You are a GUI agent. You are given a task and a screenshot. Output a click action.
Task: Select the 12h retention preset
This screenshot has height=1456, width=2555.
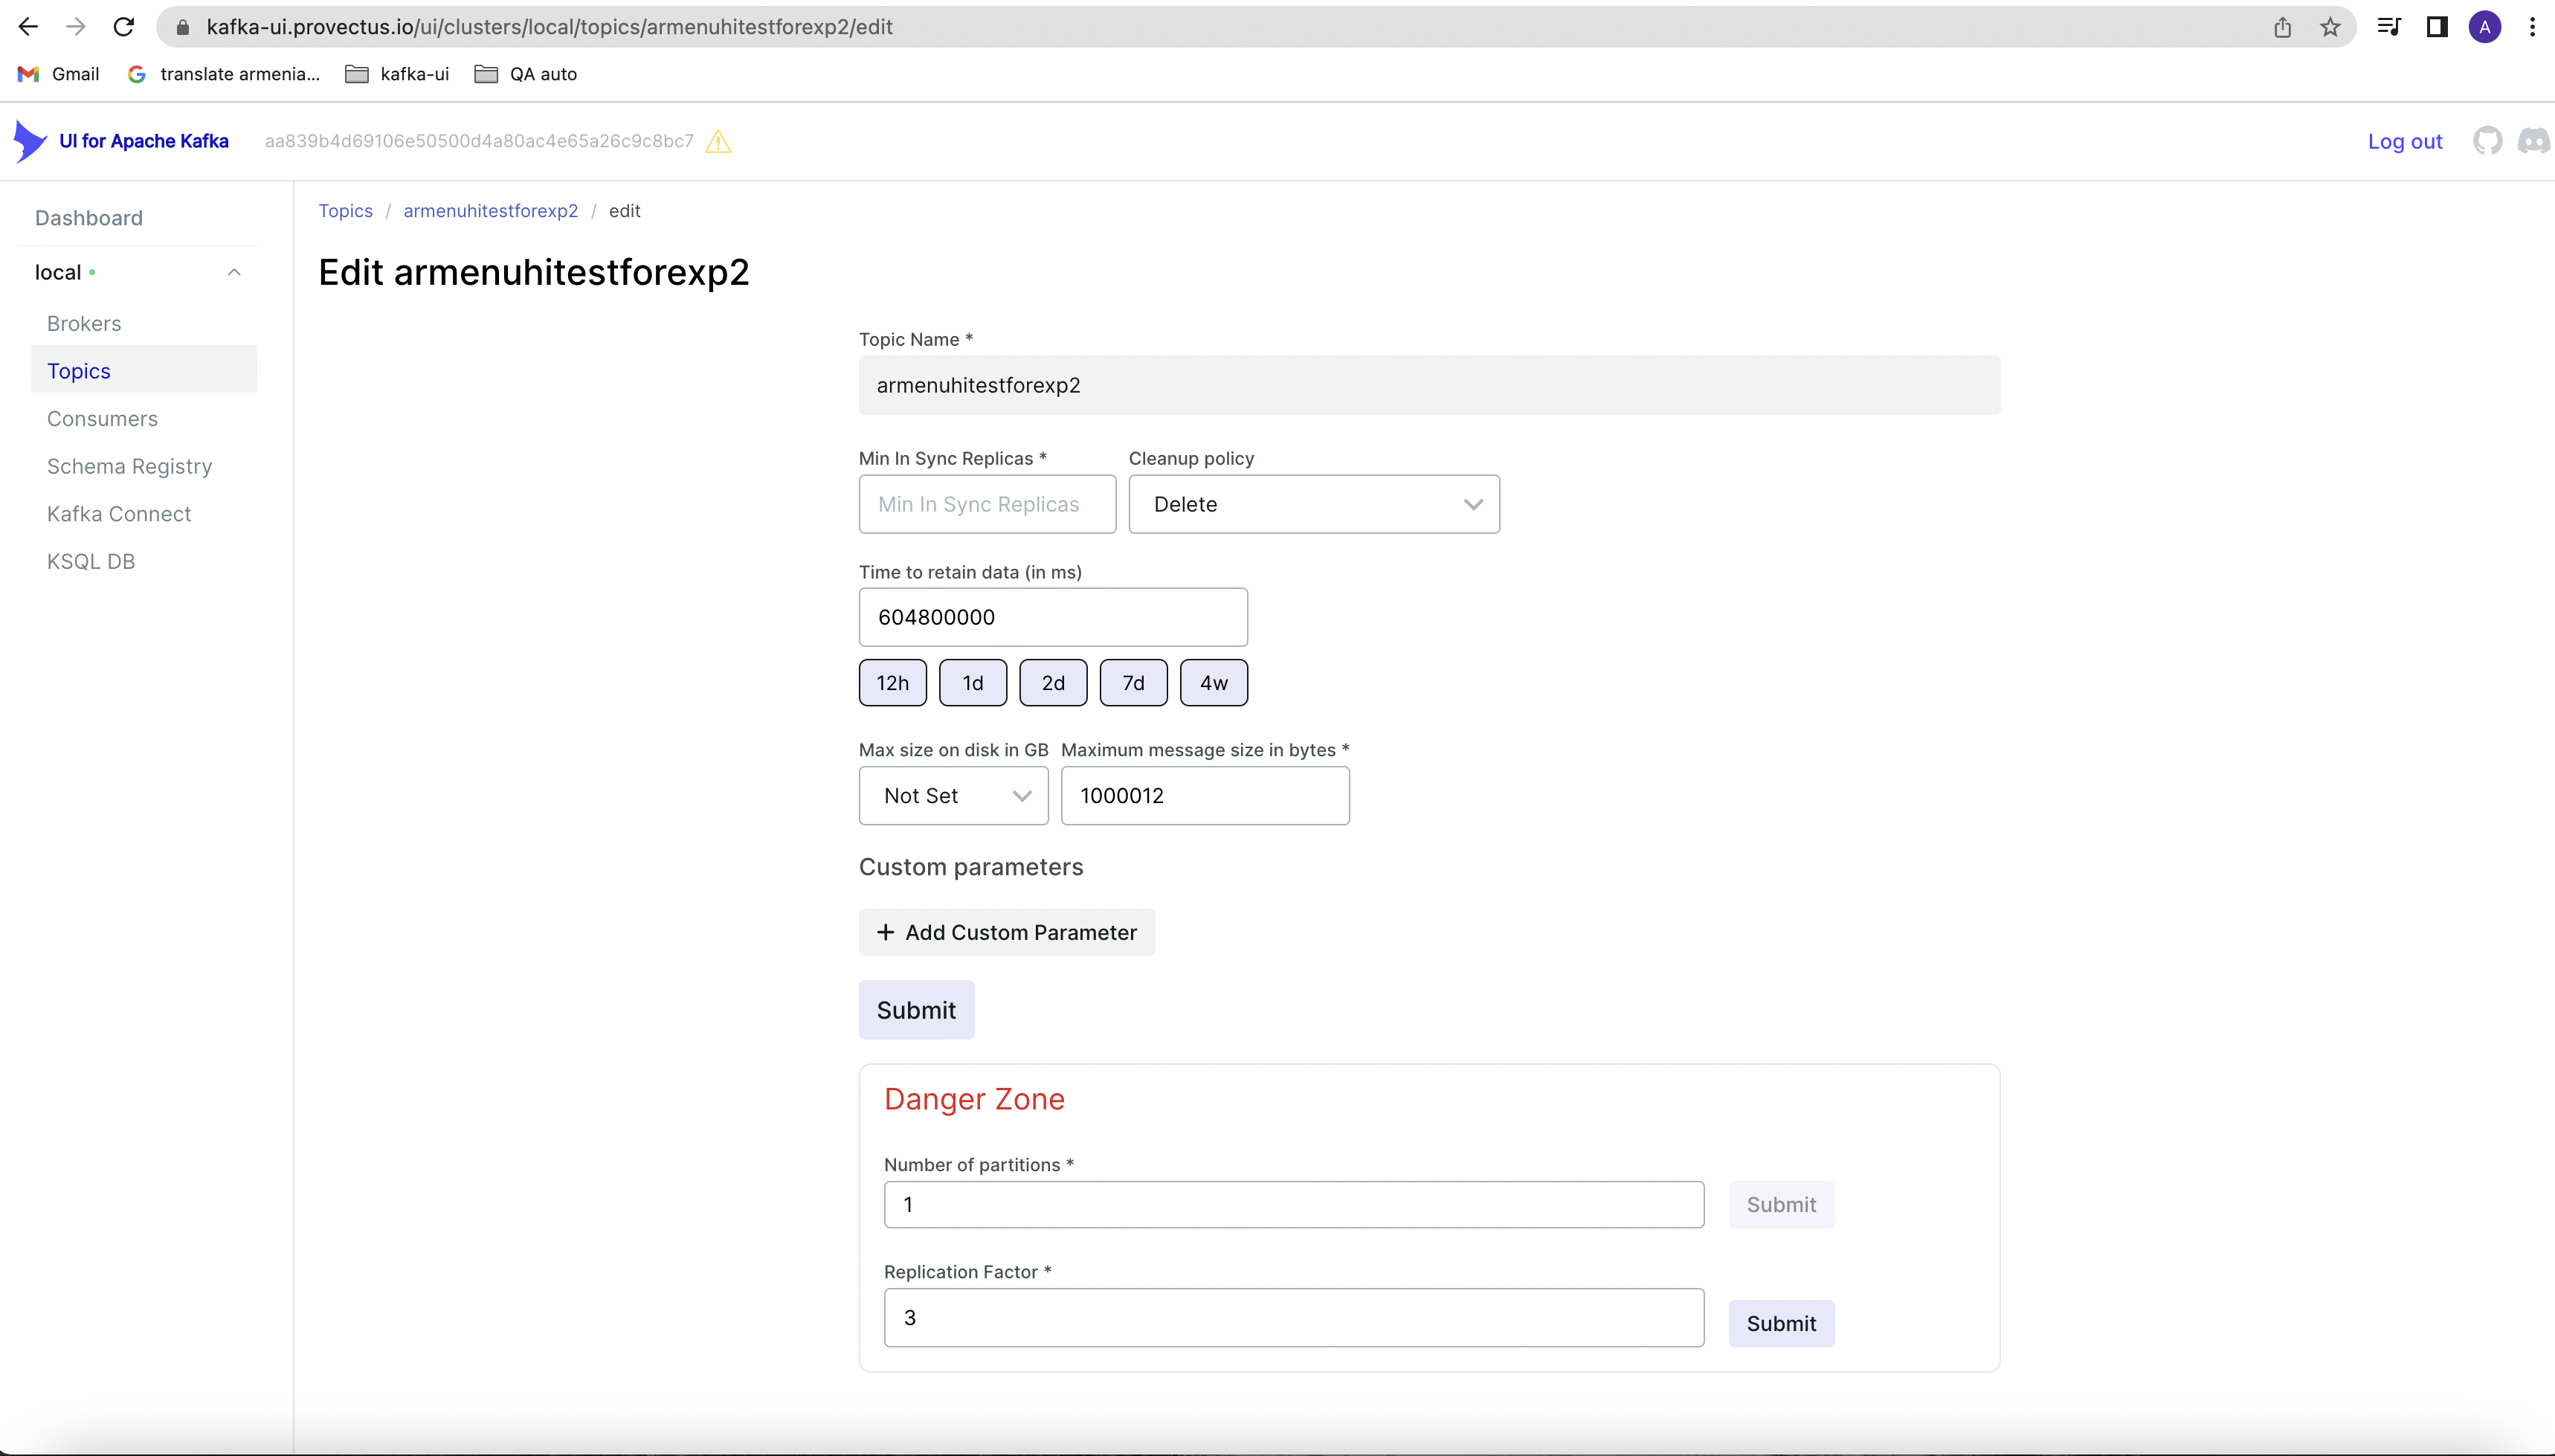(892, 682)
